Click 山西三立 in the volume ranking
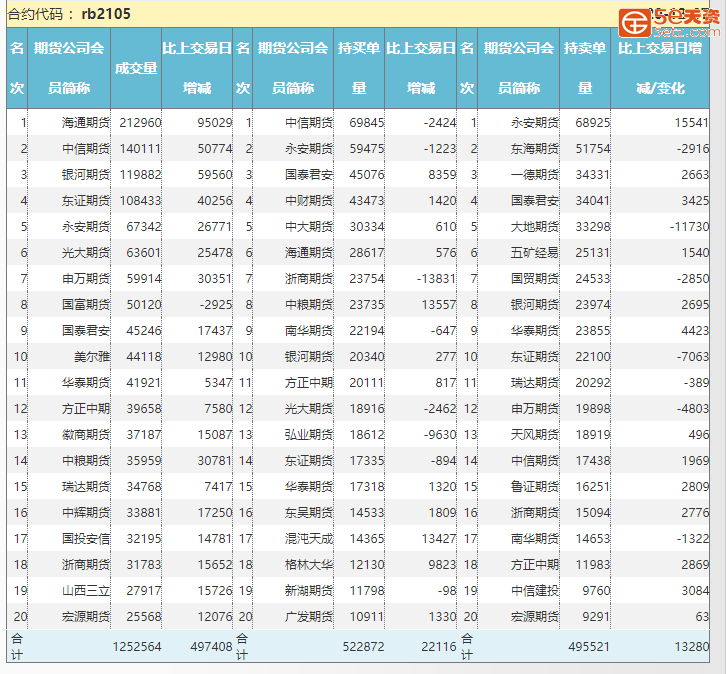Viewport: 726px width, 674px height. (x=86, y=591)
